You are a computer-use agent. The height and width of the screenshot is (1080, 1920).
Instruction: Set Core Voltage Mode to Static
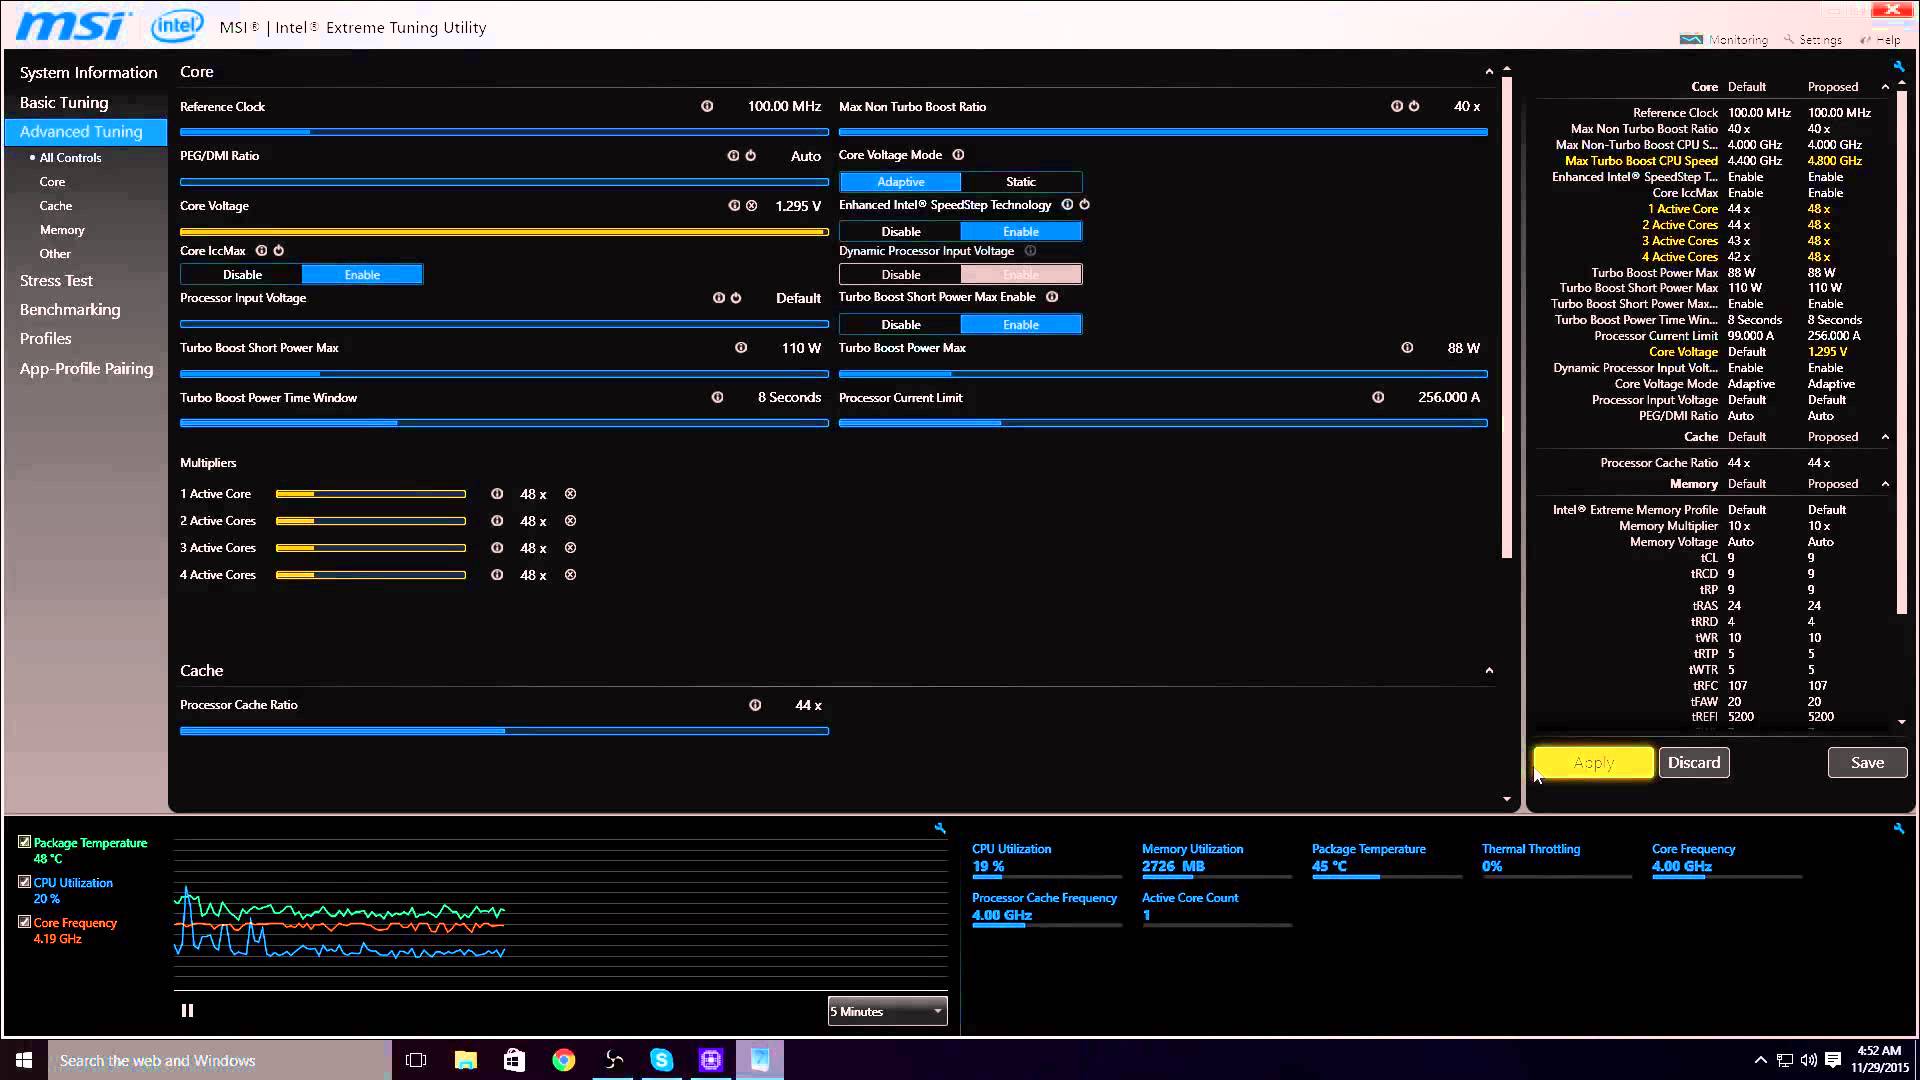click(x=1020, y=182)
